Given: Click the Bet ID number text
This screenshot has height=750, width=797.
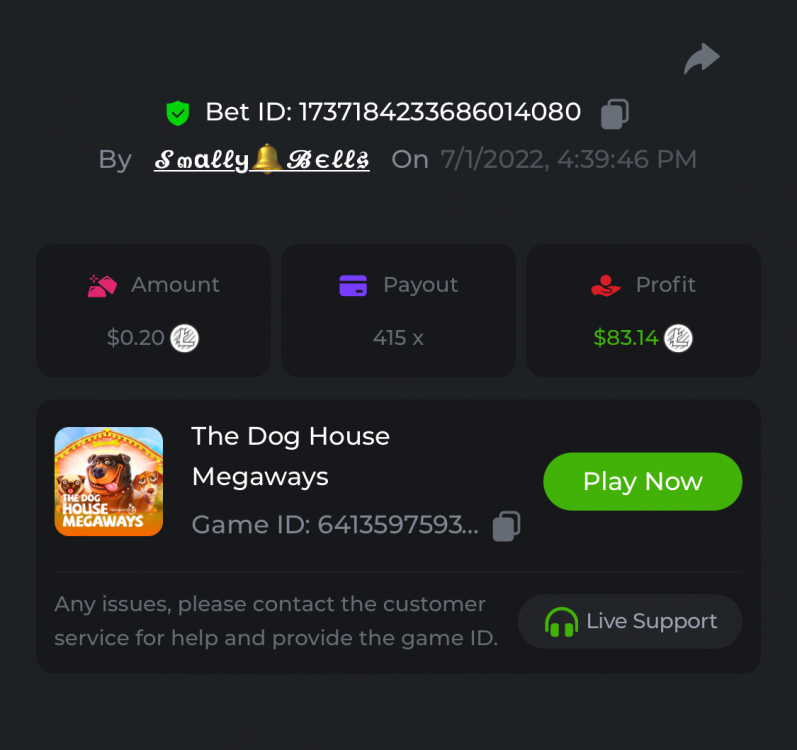Looking at the screenshot, I should point(442,112).
